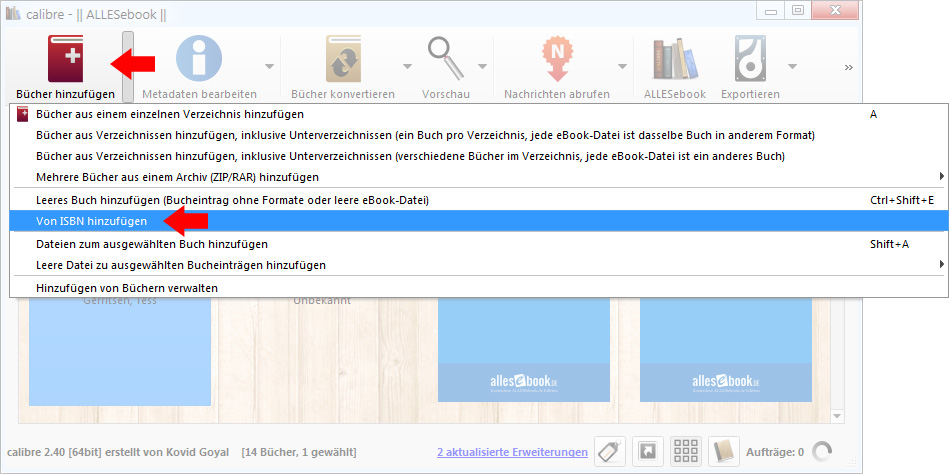Screen dimensions: 949x474
Task: Open Mehrere Bücher aus einem Archiv submenu
Action: [x=479, y=177]
